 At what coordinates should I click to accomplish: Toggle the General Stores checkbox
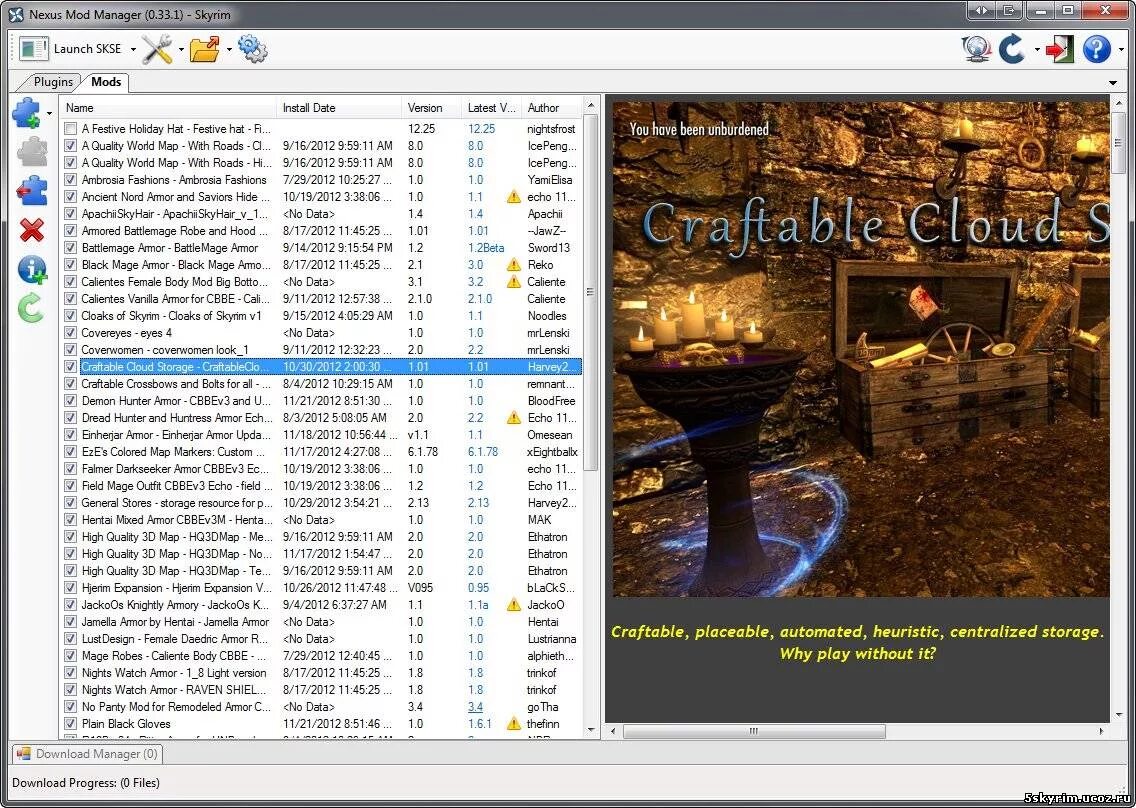pyautogui.click(x=70, y=503)
